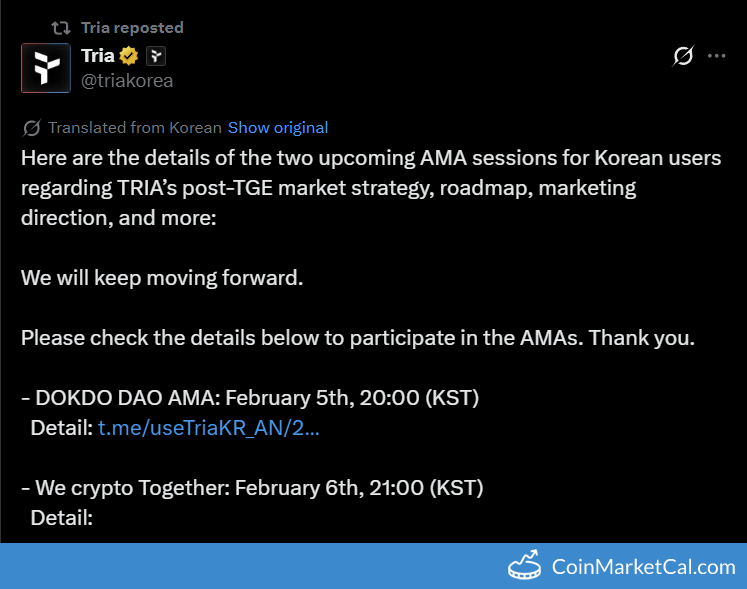Click the Tria reposted label
The height and width of the screenshot is (589, 747).
[133, 28]
